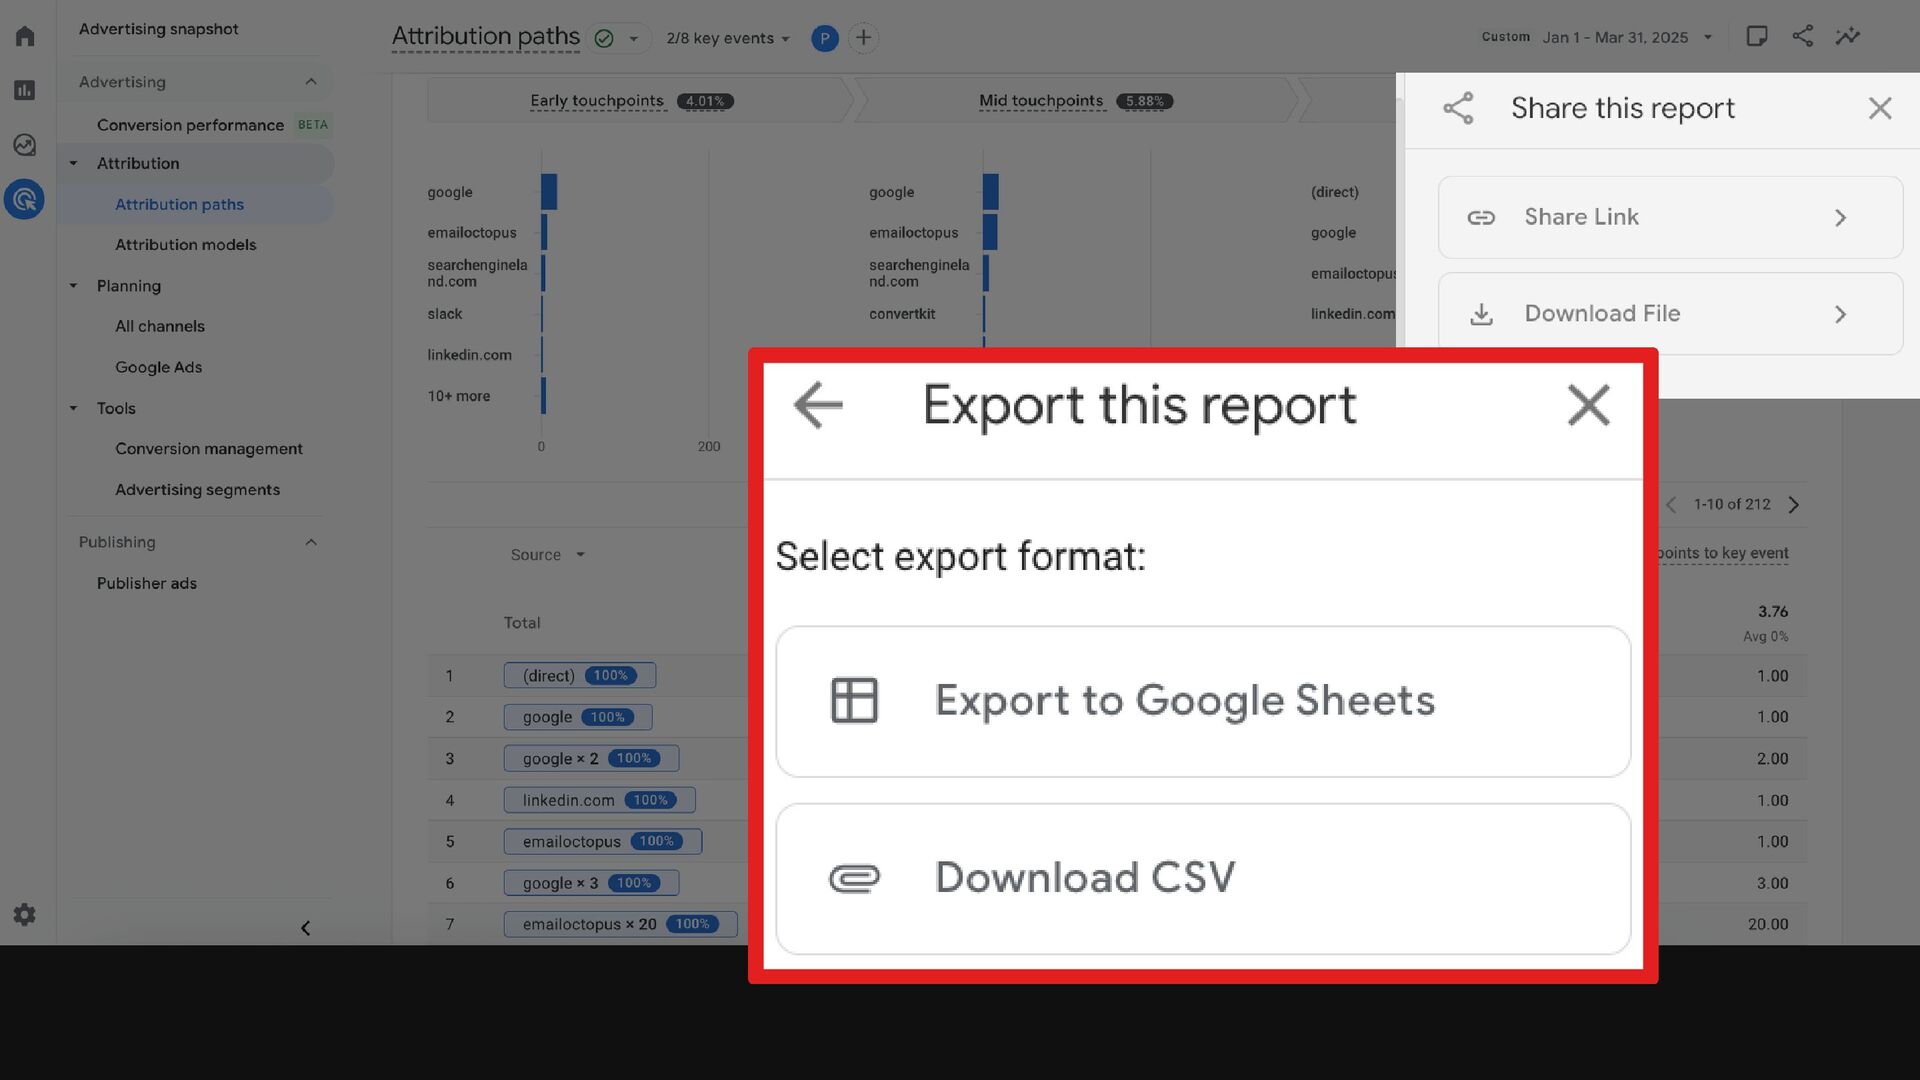Open the custom date range dropdown
The height and width of the screenshot is (1080, 1920).
tap(1626, 37)
